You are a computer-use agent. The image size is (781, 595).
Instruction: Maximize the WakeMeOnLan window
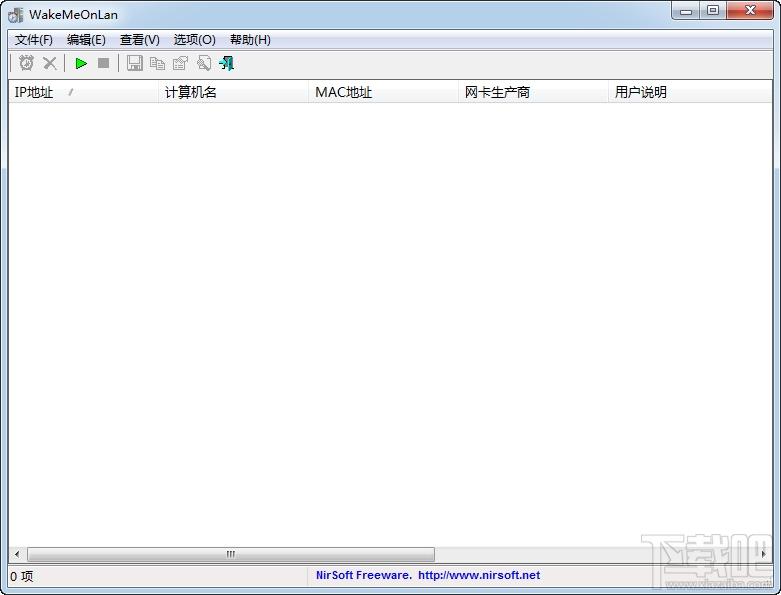point(713,10)
